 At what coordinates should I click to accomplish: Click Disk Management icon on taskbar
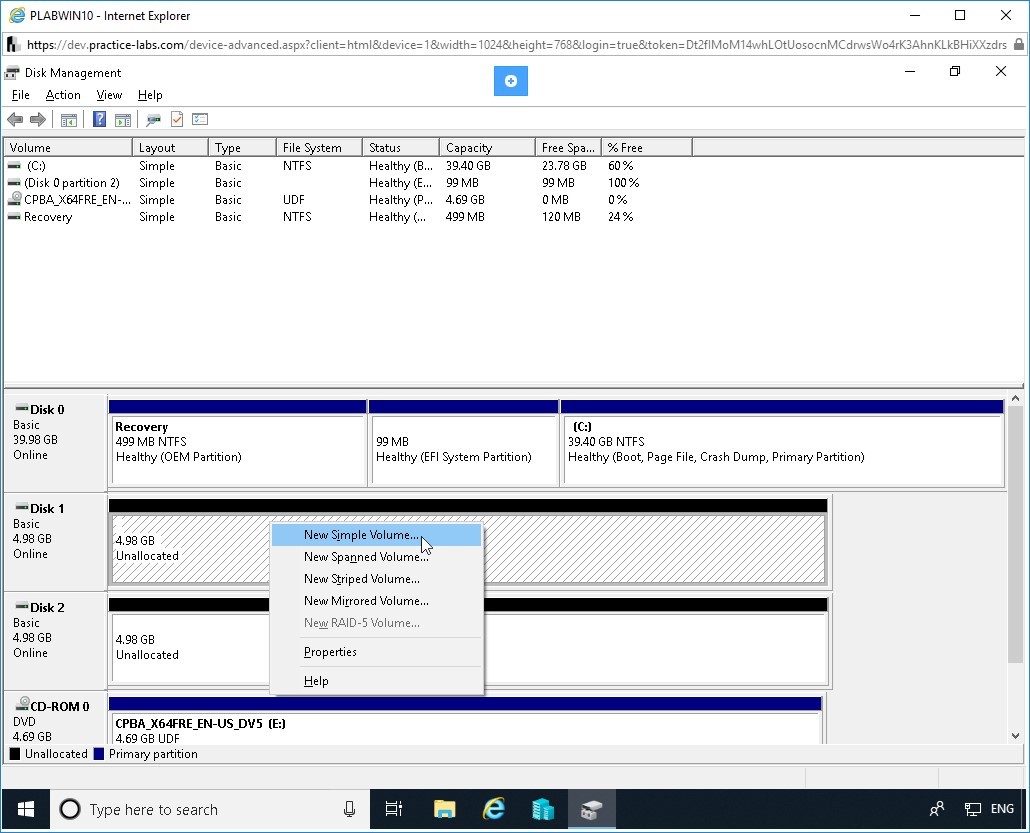(x=591, y=809)
